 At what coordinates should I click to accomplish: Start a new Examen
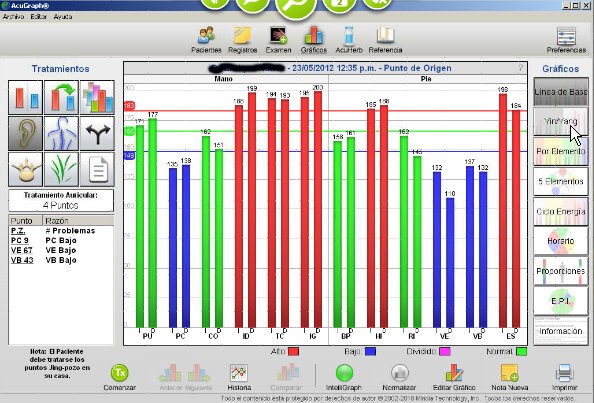(278, 36)
